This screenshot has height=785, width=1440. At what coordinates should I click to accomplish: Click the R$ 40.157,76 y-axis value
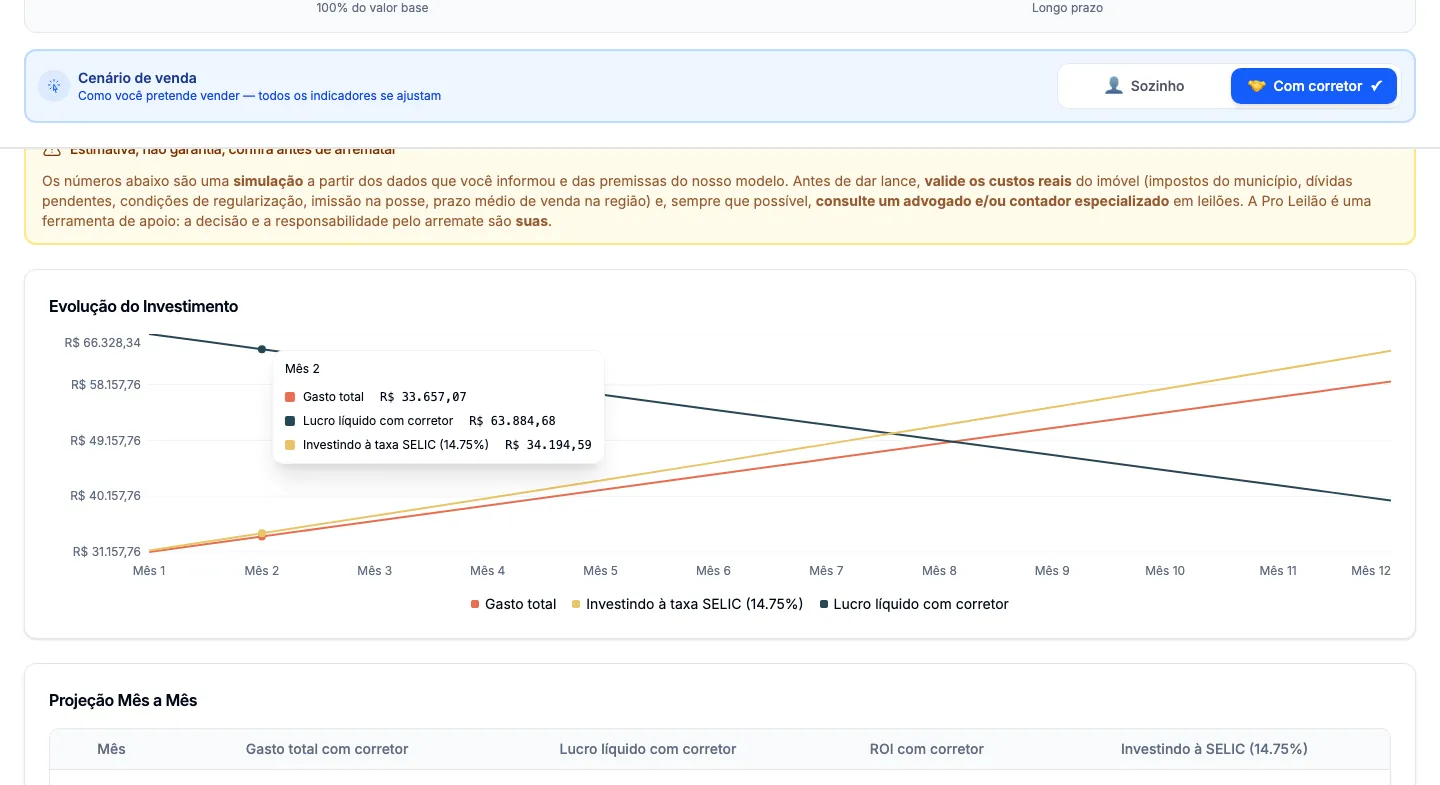tap(106, 496)
